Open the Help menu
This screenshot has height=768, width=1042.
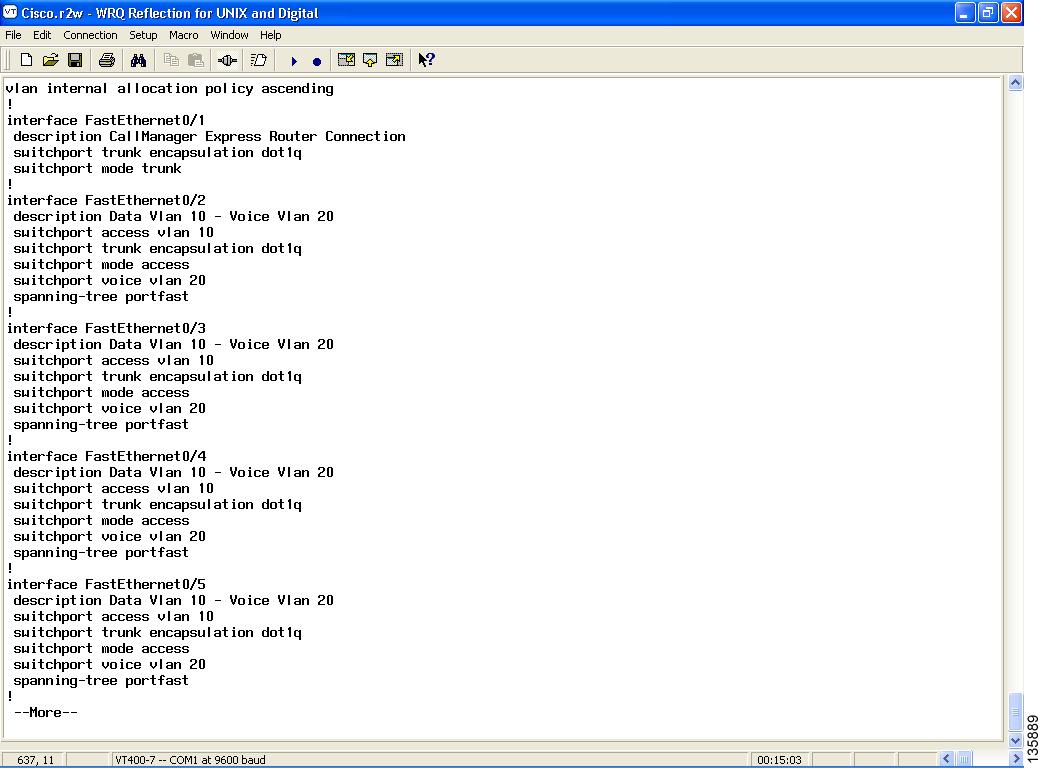[x=270, y=35]
